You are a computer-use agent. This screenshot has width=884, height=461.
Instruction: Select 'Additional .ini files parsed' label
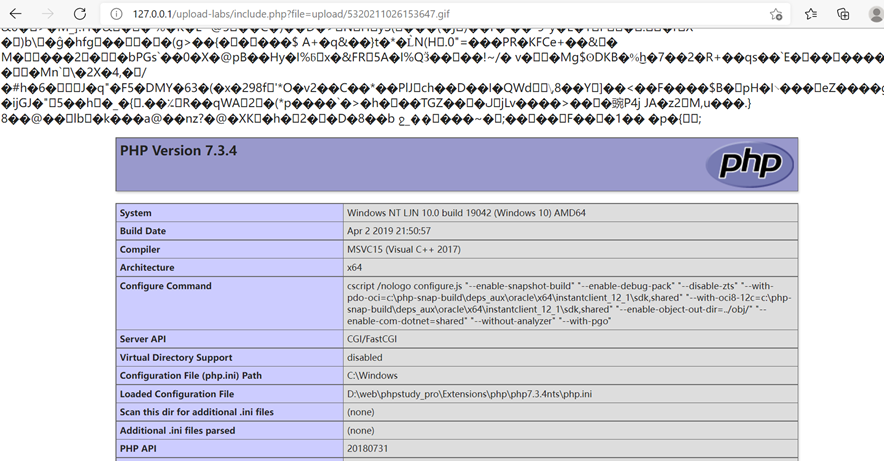tap(177, 431)
